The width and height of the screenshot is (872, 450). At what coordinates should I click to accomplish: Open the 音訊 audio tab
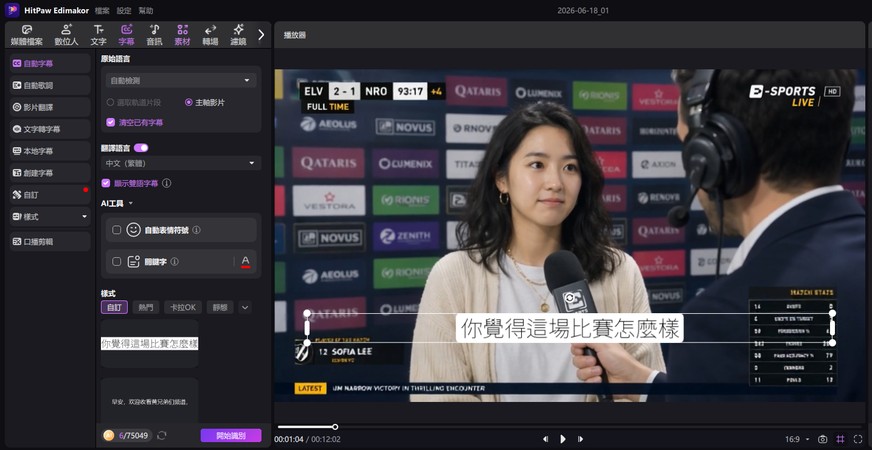pos(154,35)
